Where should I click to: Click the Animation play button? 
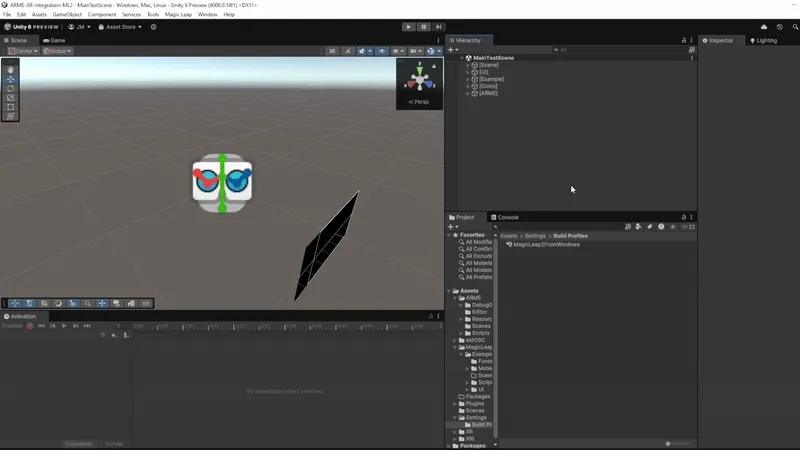pos(64,326)
